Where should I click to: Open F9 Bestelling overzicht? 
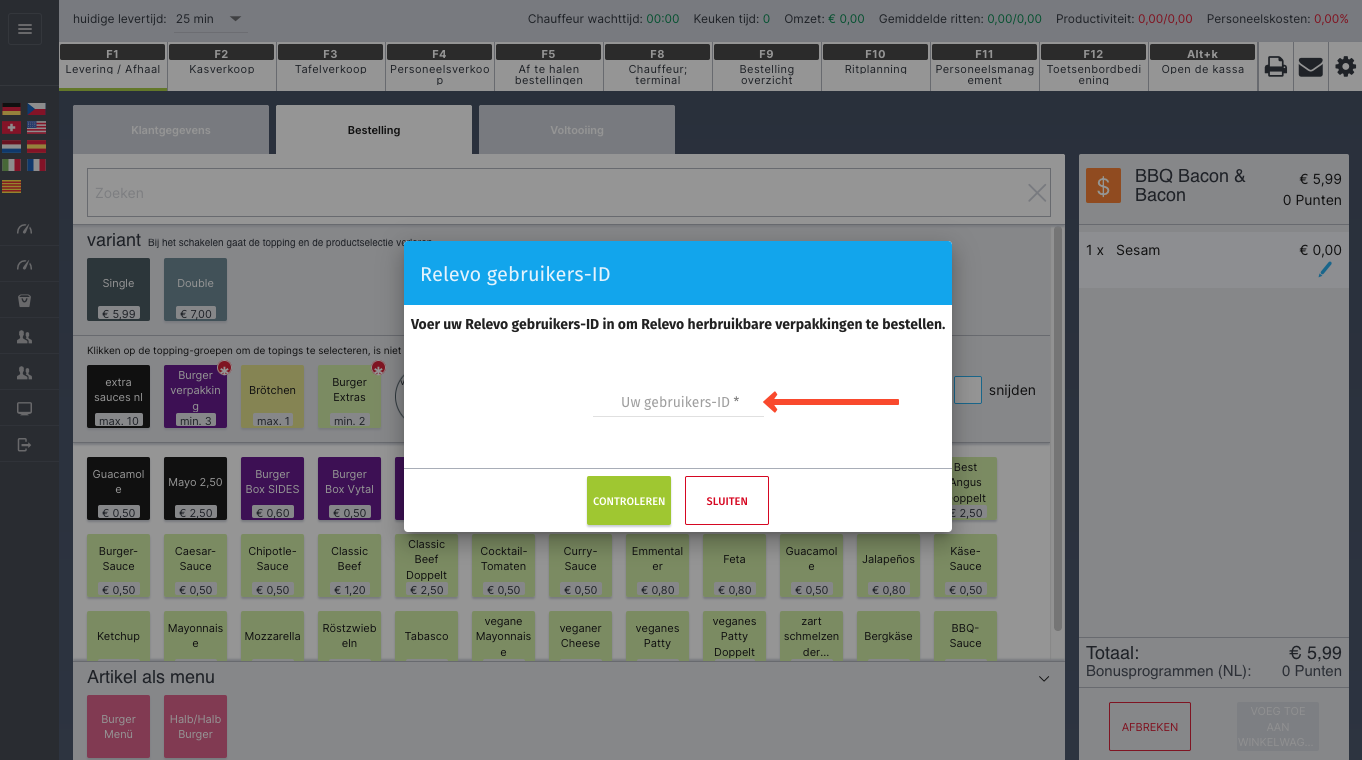click(x=766, y=67)
